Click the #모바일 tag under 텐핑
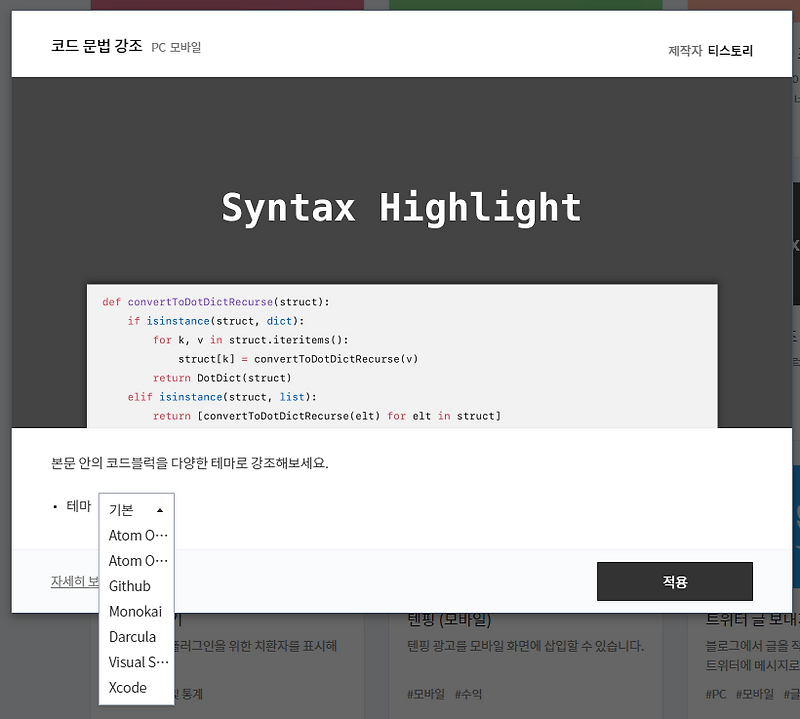This screenshot has width=800, height=719. coord(426,694)
